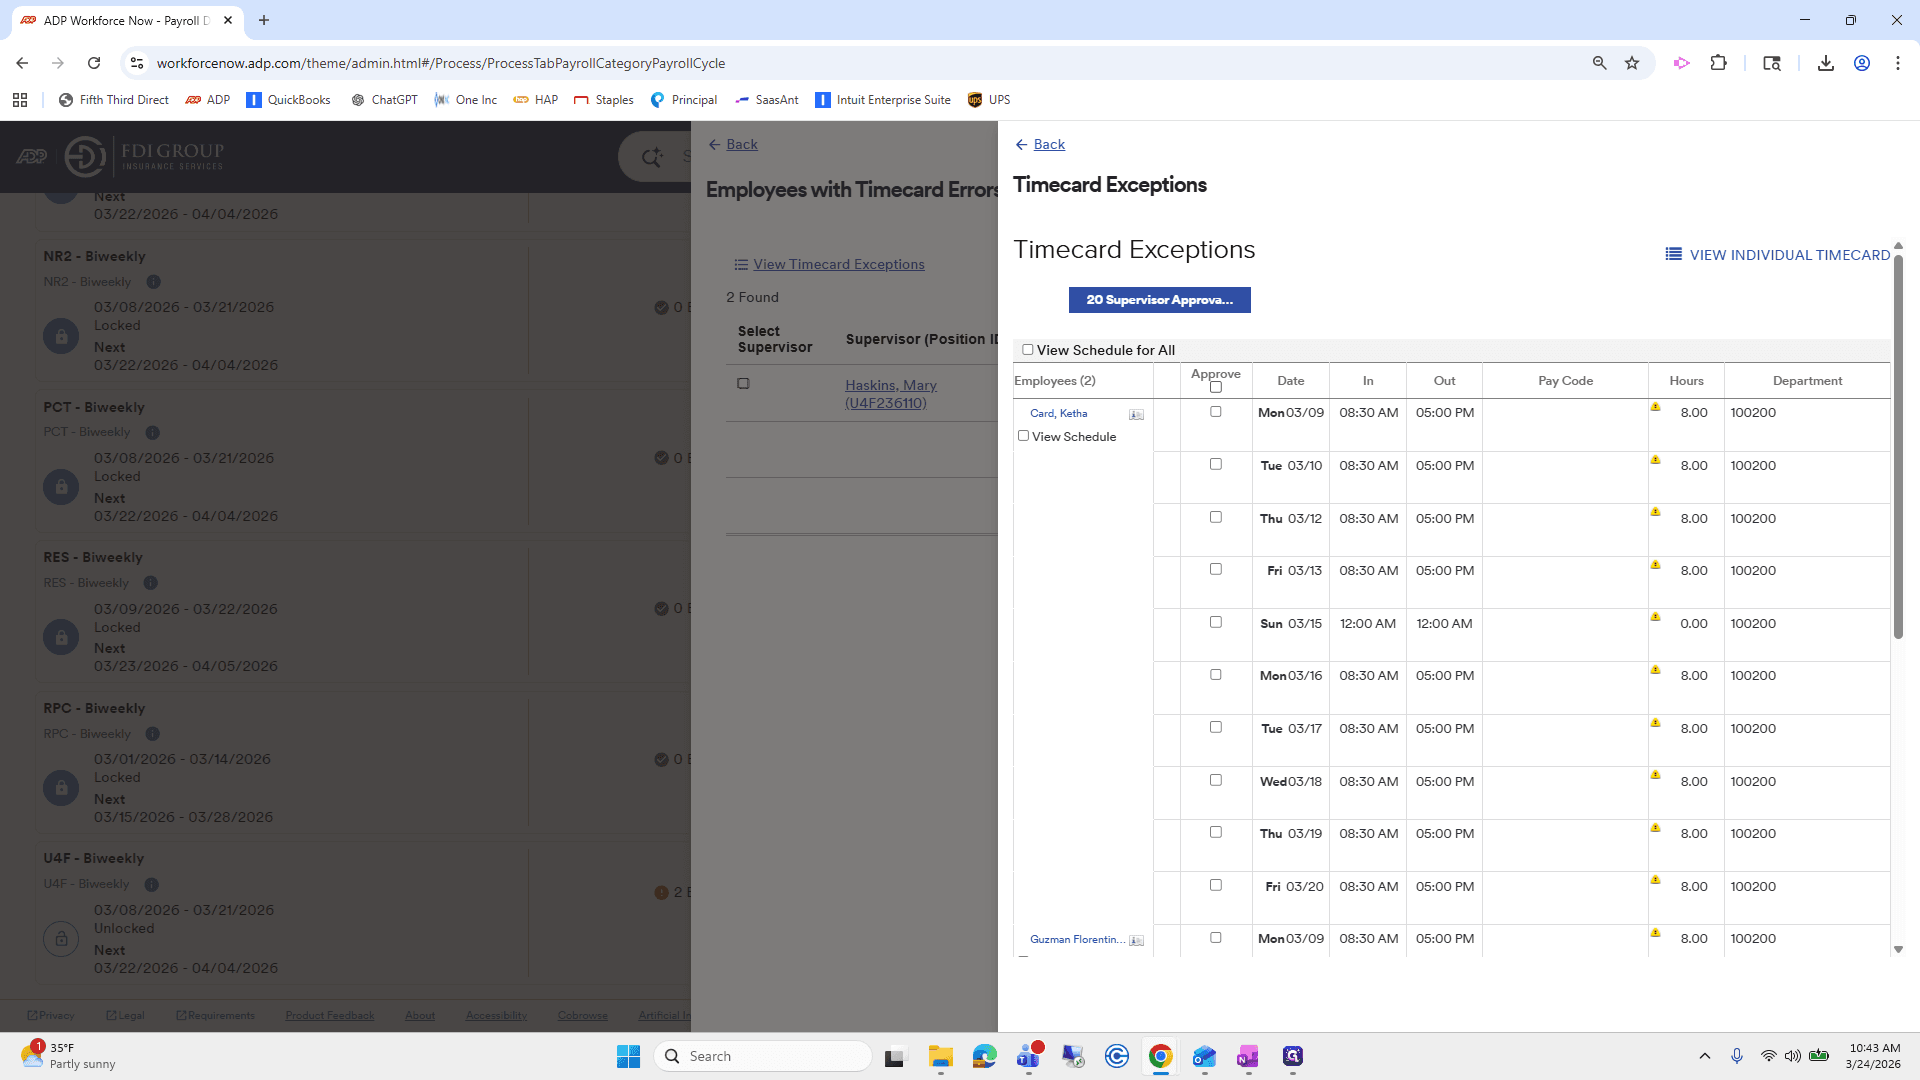The width and height of the screenshot is (1920, 1080).
Task: Open Outlook from the taskbar
Action: coord(1204,1056)
